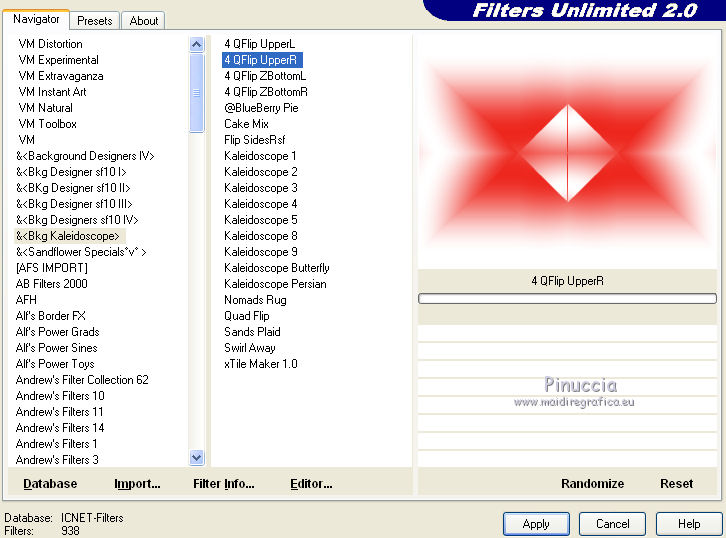Viewport: 726px width, 538px height.
Task: Open the Database menu button
Action: [50, 484]
